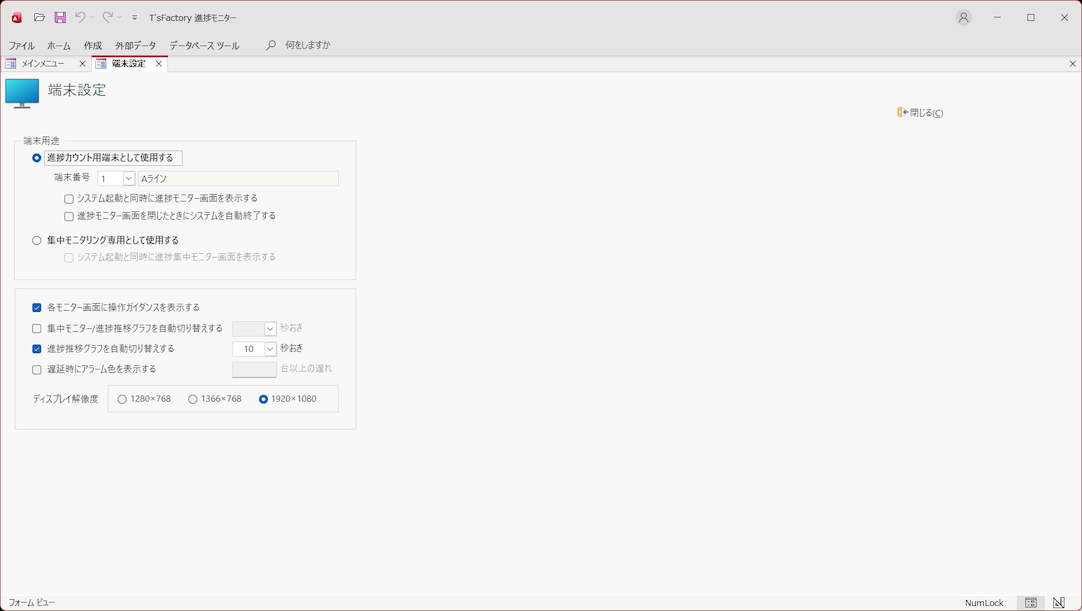The width and height of the screenshot is (1082, 611).
Task: Toggle 遅延時にアラーム色を表示する checkbox
Action: (37, 370)
